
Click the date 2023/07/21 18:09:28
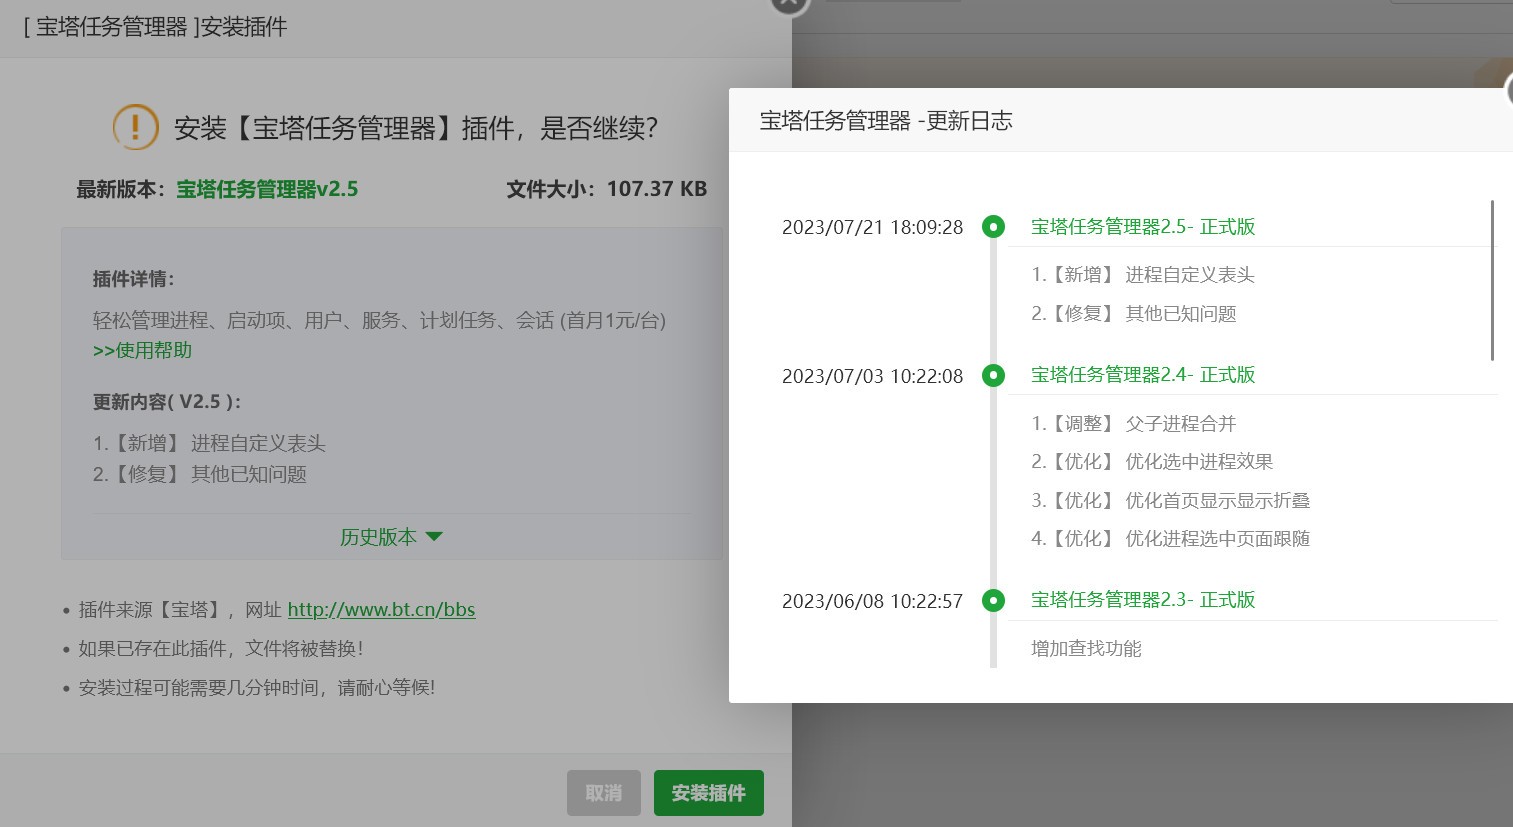click(872, 227)
